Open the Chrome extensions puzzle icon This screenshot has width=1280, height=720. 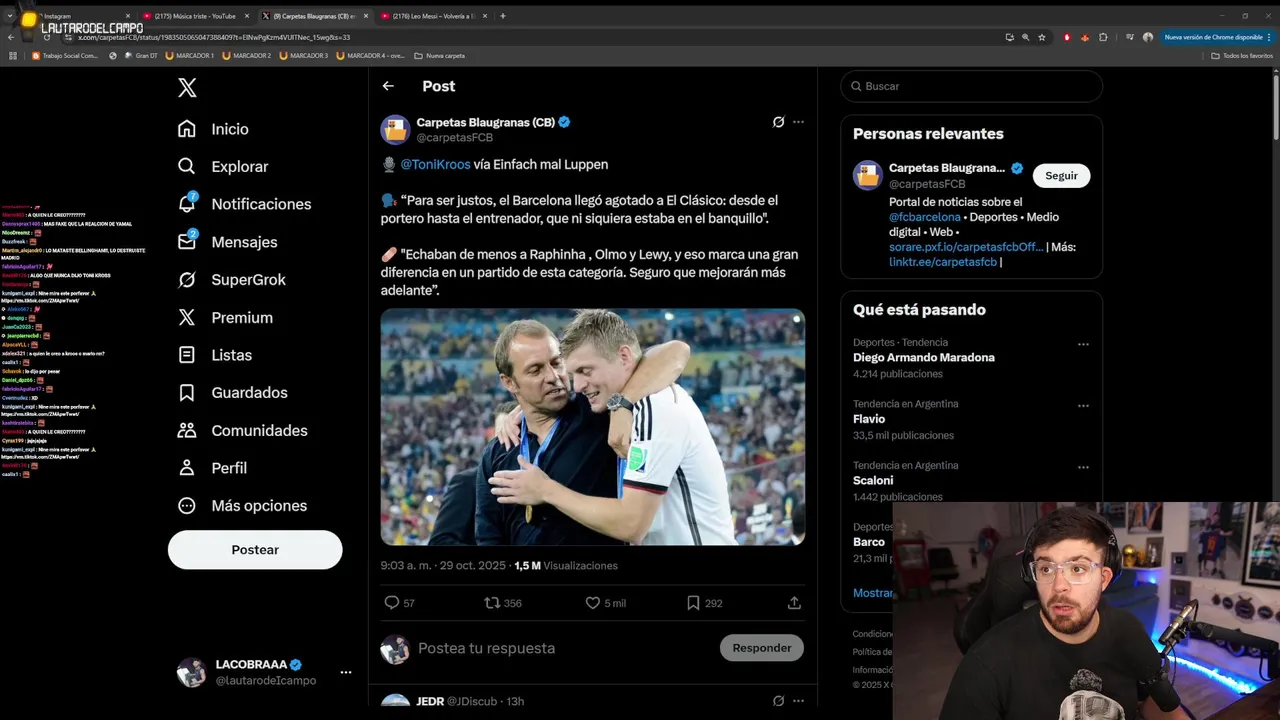coord(1103,37)
